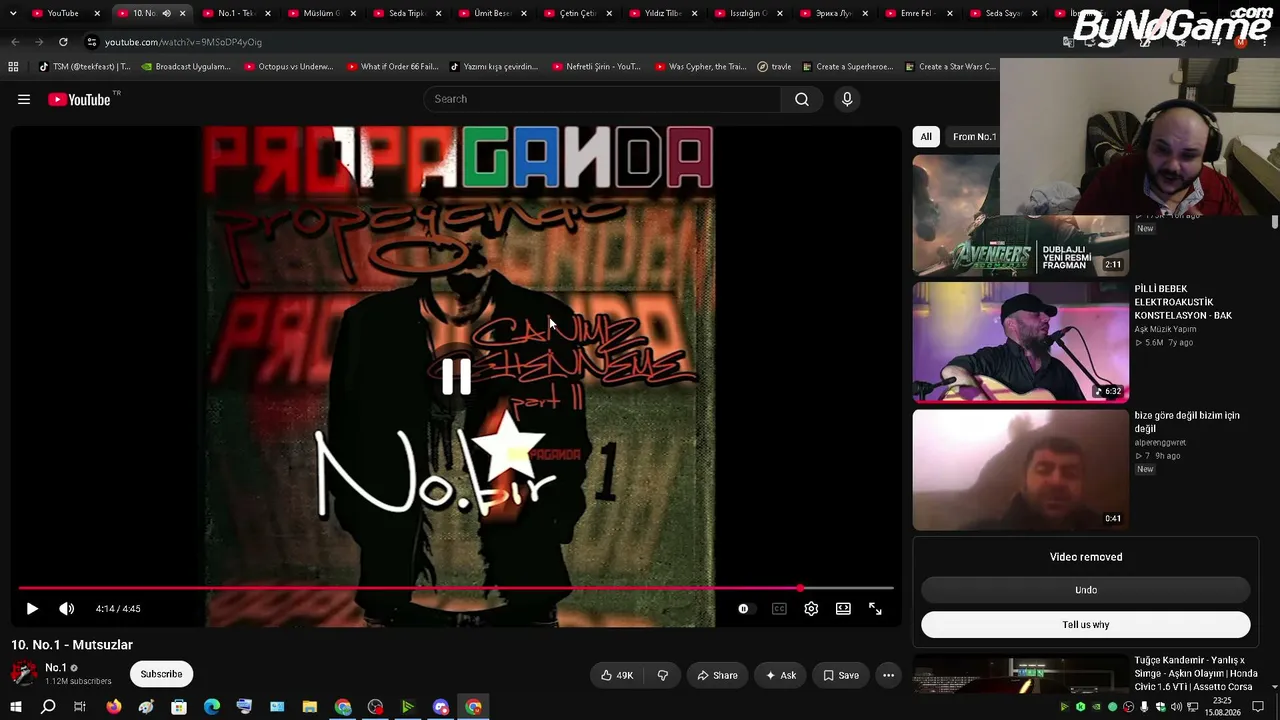This screenshot has height=720, width=1280.
Task: Switch to the Yıldız Tilbe tab
Action: tap(663, 13)
